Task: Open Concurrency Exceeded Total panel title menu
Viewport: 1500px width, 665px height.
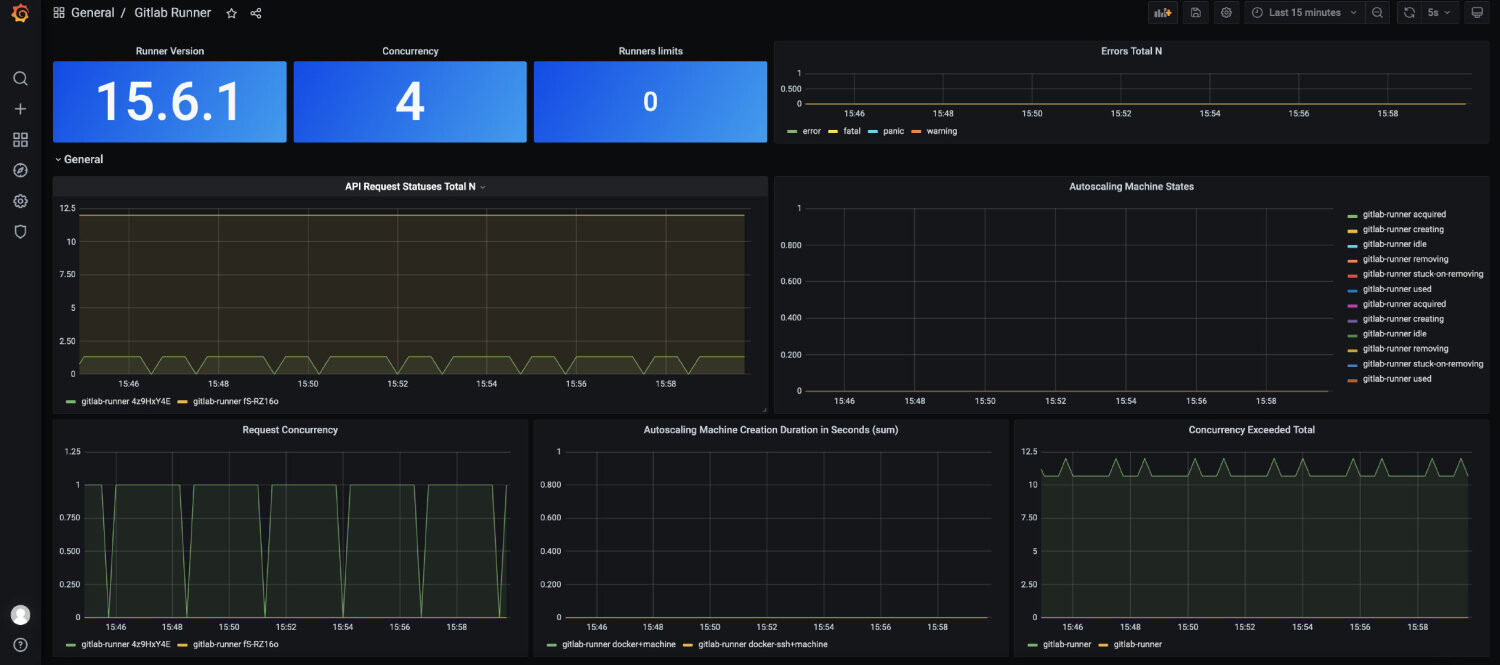Action: click(x=1251, y=430)
